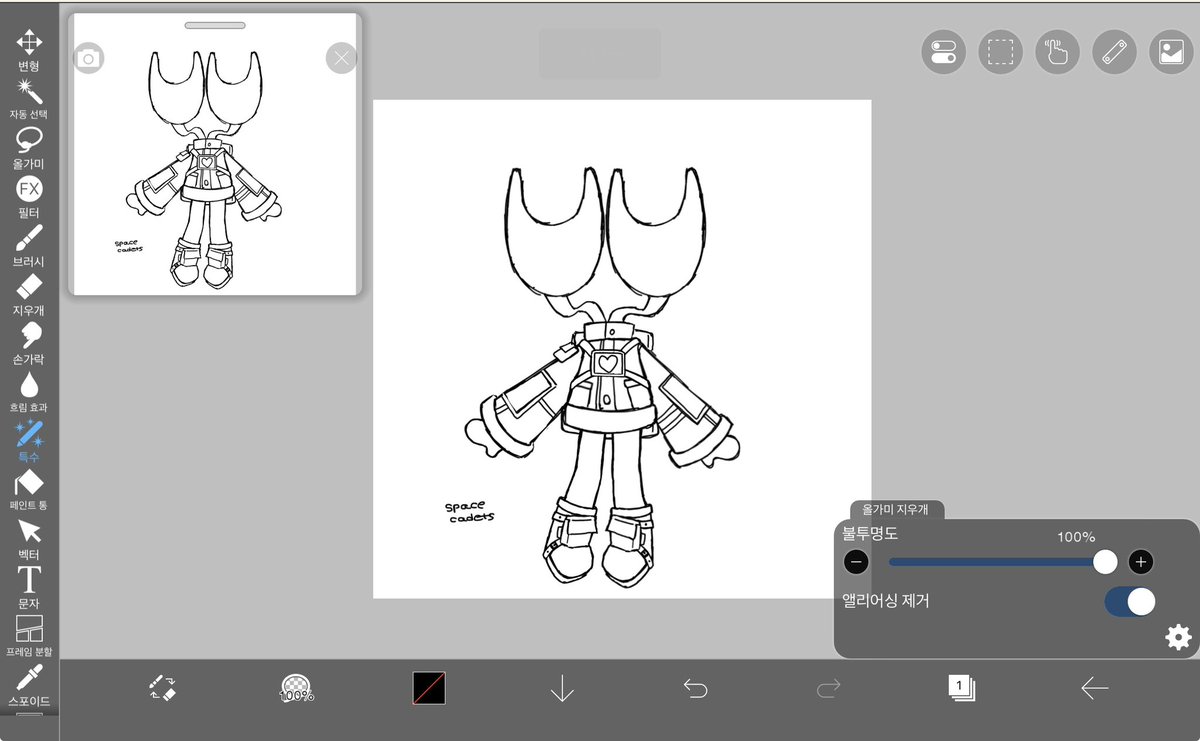The image size is (1200, 741).
Task: Open the selection area dashed-square icon
Action: [x=1000, y=52]
